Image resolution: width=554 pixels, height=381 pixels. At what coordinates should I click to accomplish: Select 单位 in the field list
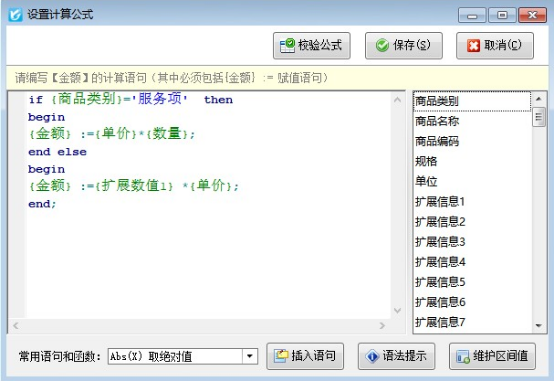pyautogui.click(x=472, y=182)
